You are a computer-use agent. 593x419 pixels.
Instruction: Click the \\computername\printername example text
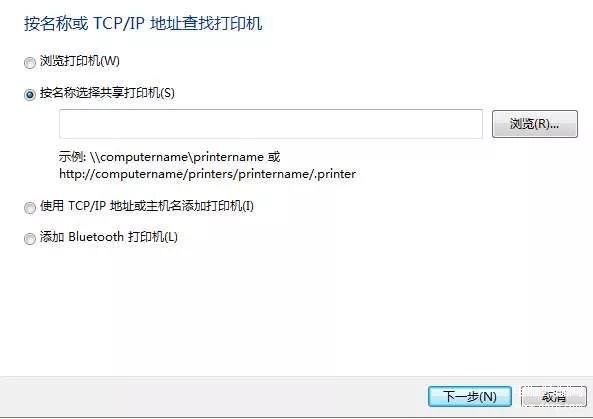[x=177, y=157]
